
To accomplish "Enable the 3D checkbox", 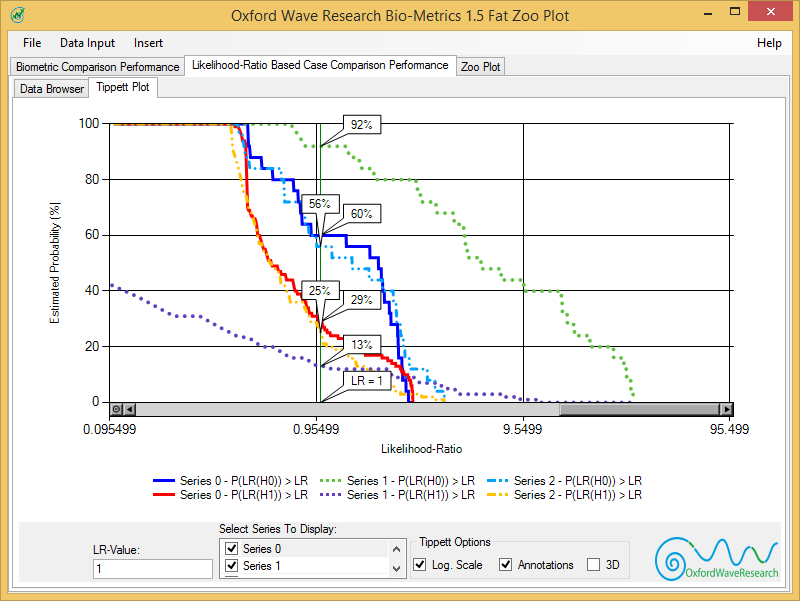I will [593, 565].
